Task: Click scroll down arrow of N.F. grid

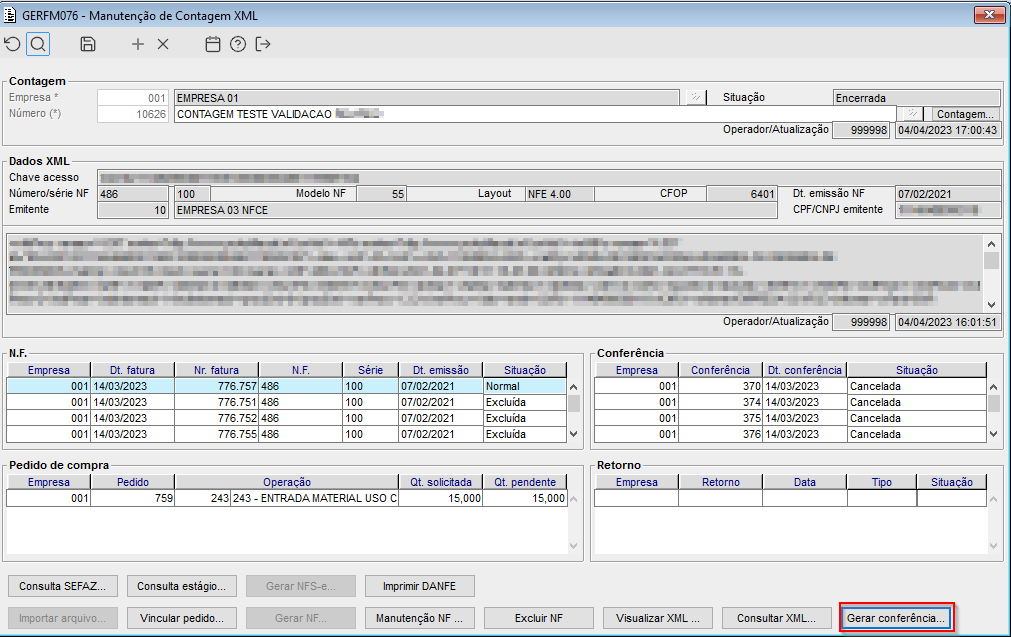Action: coord(574,434)
